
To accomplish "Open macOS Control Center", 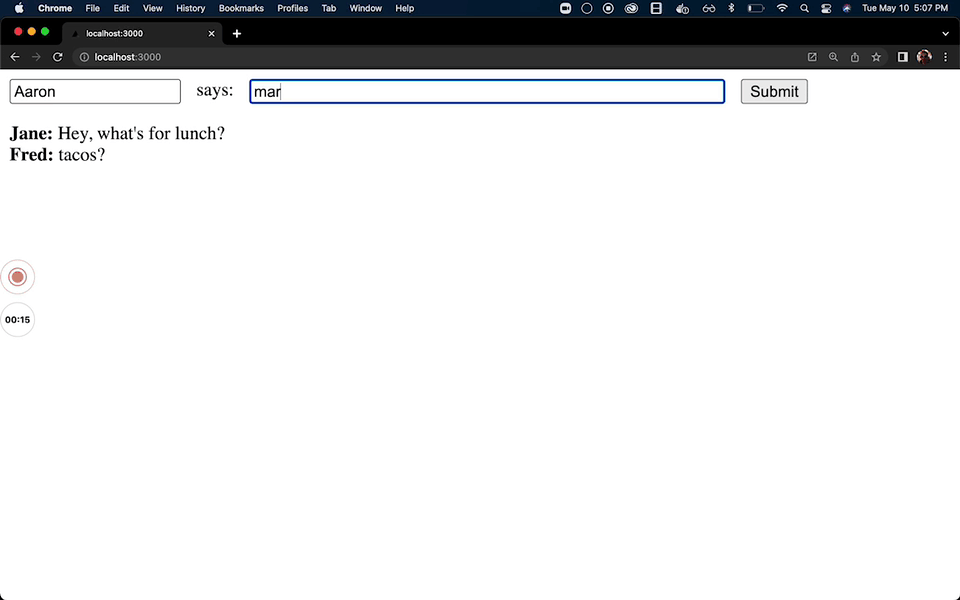I will click(x=826, y=8).
